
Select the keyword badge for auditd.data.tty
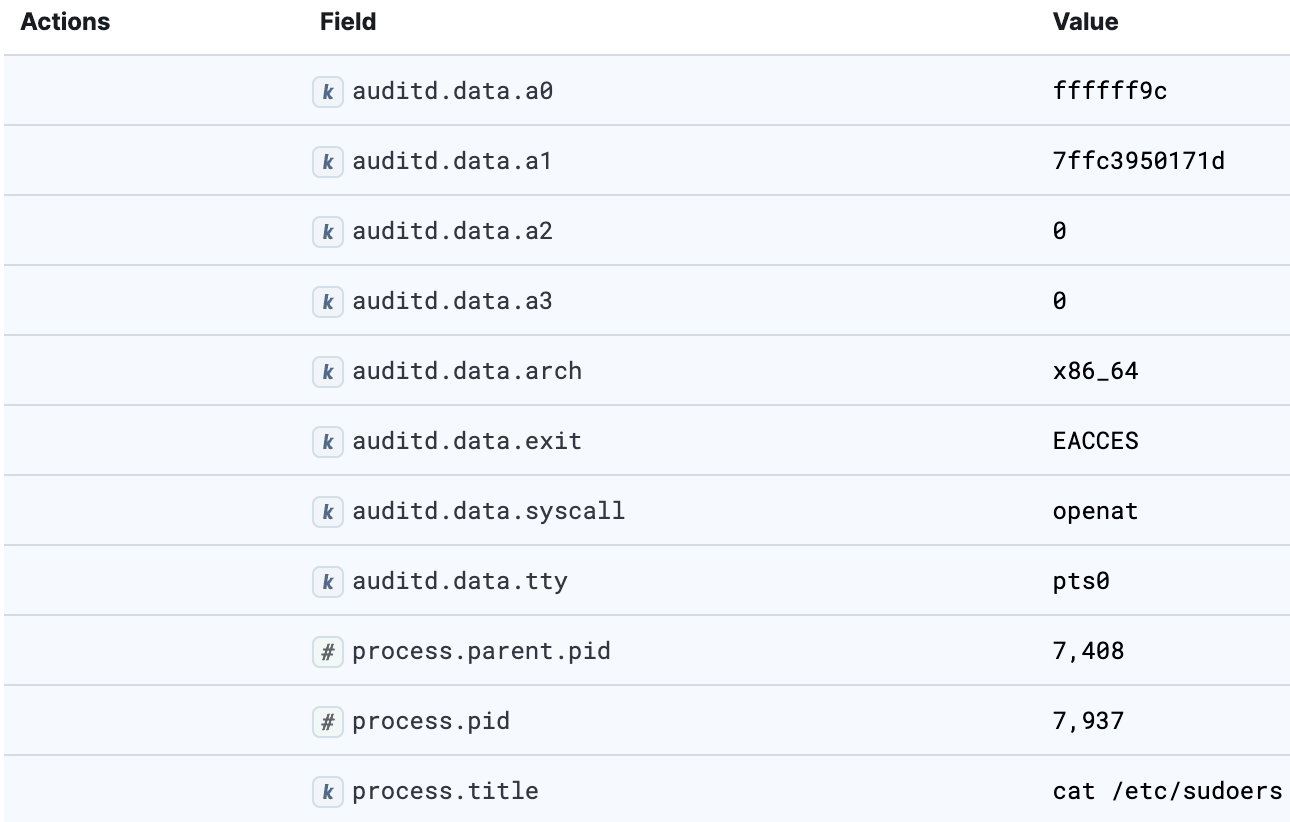click(x=328, y=581)
